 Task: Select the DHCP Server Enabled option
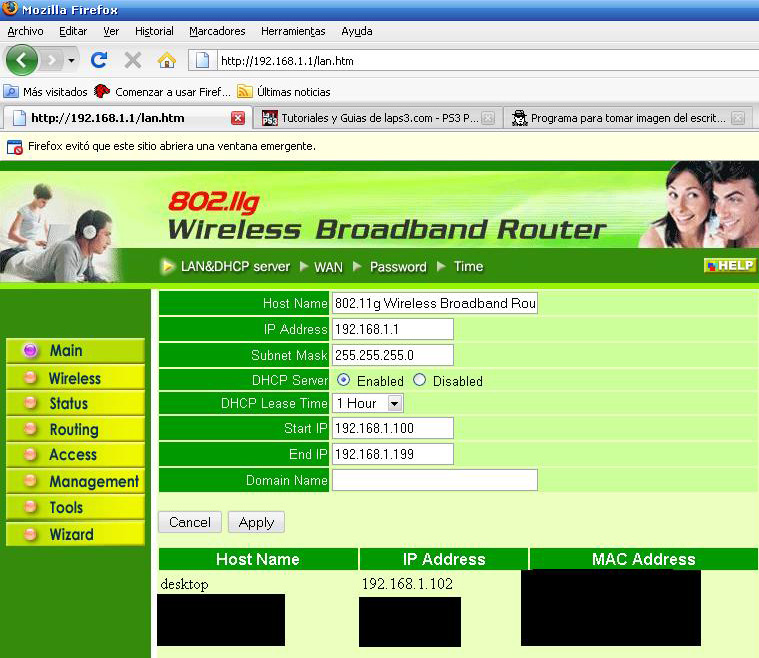(x=344, y=380)
